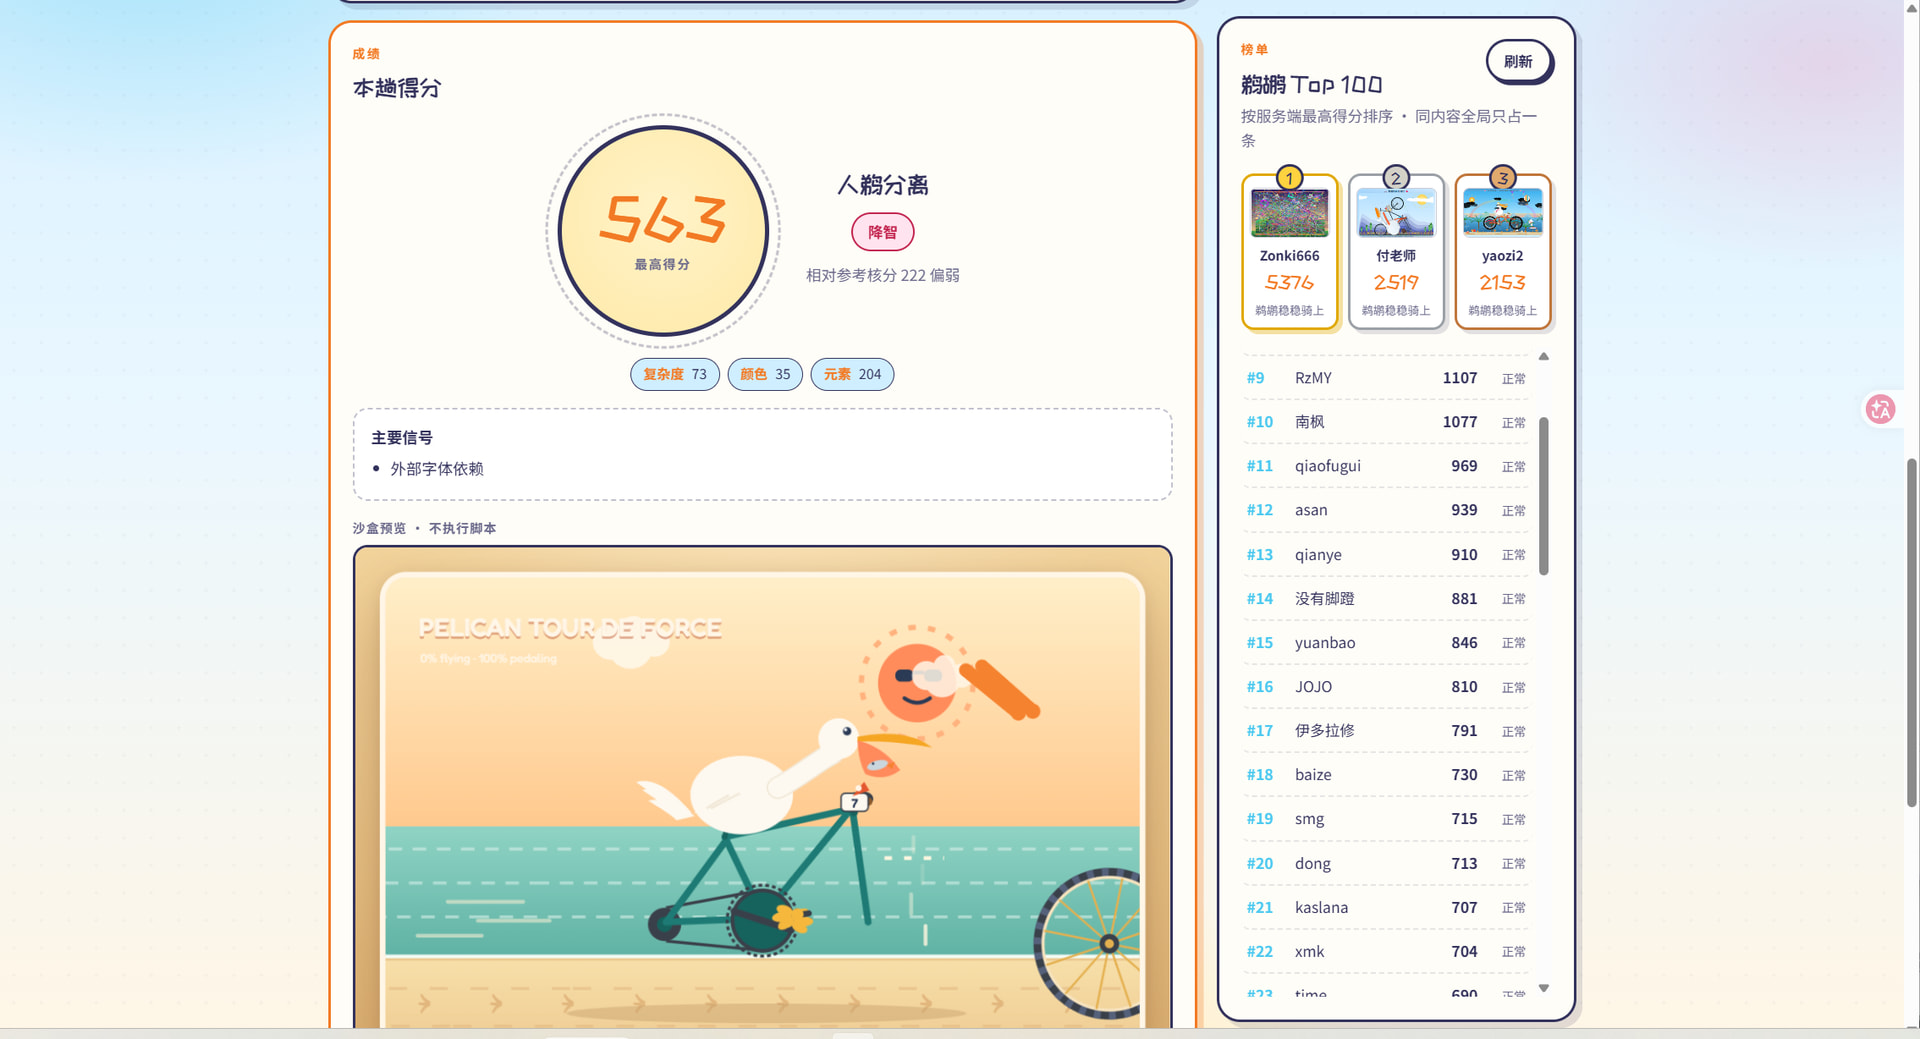Click the 沙盒预览 • 不执行脚本 label
This screenshot has width=1920, height=1039.
click(x=424, y=529)
